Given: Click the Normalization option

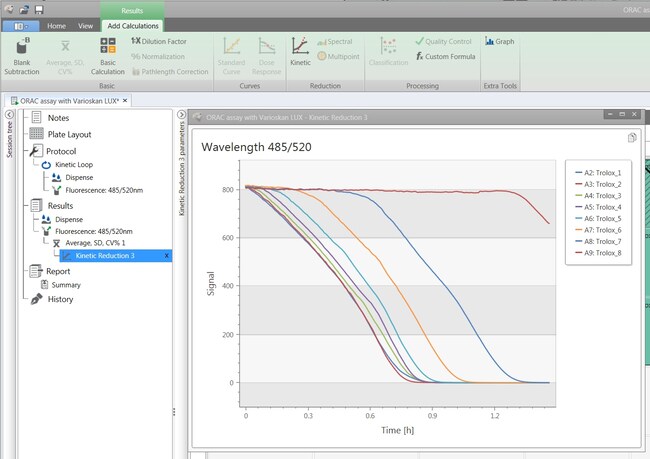Looking at the screenshot, I should click(158, 56).
